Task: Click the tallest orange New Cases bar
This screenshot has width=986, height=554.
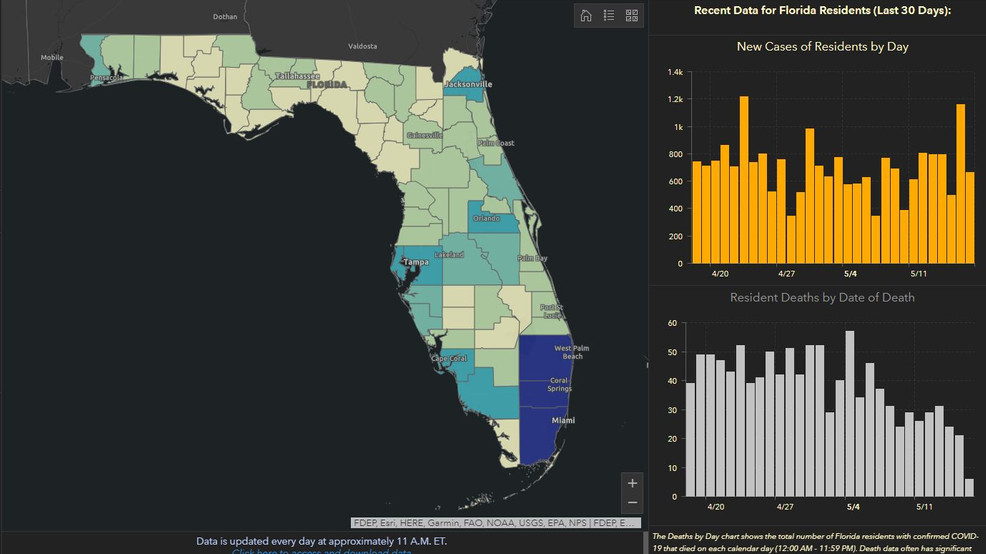Action: pos(744,180)
